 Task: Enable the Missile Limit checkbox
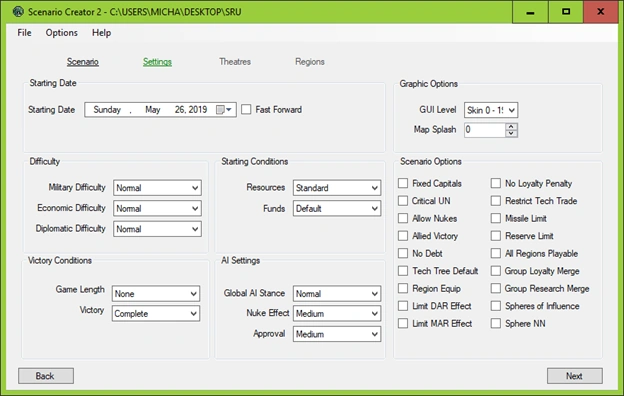496,218
